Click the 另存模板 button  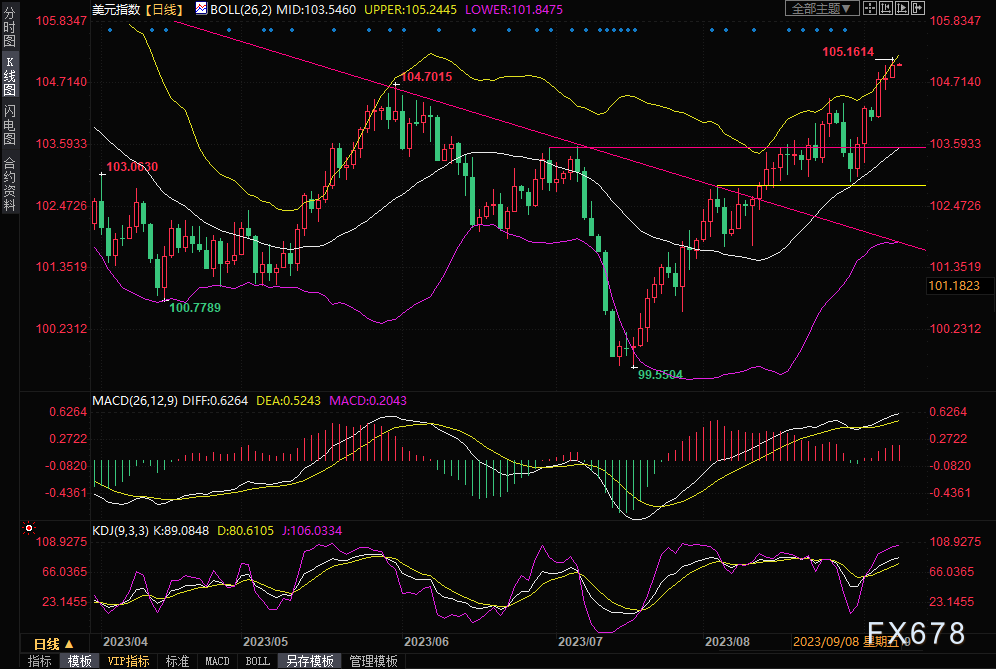(x=309, y=661)
